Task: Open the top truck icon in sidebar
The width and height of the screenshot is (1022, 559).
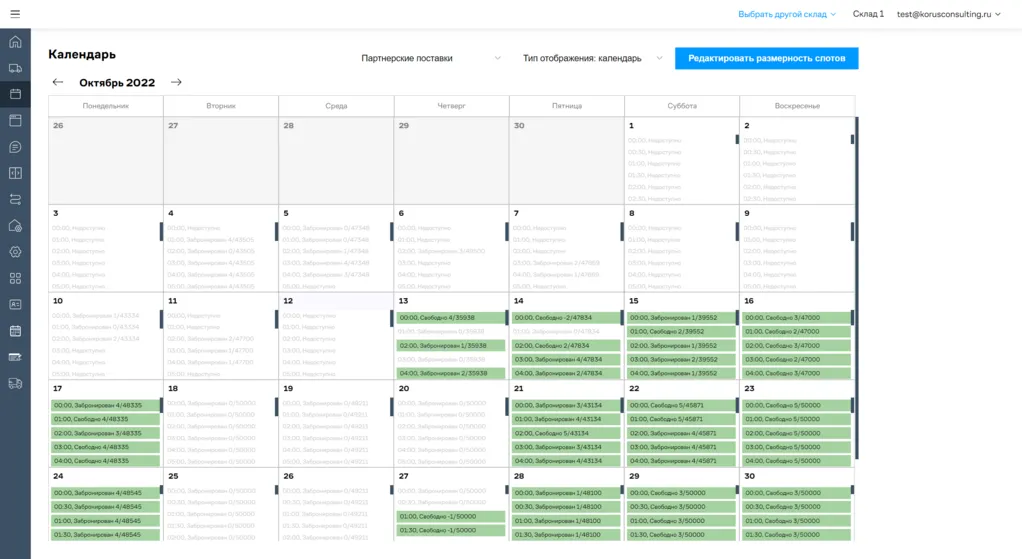Action: pos(15,68)
